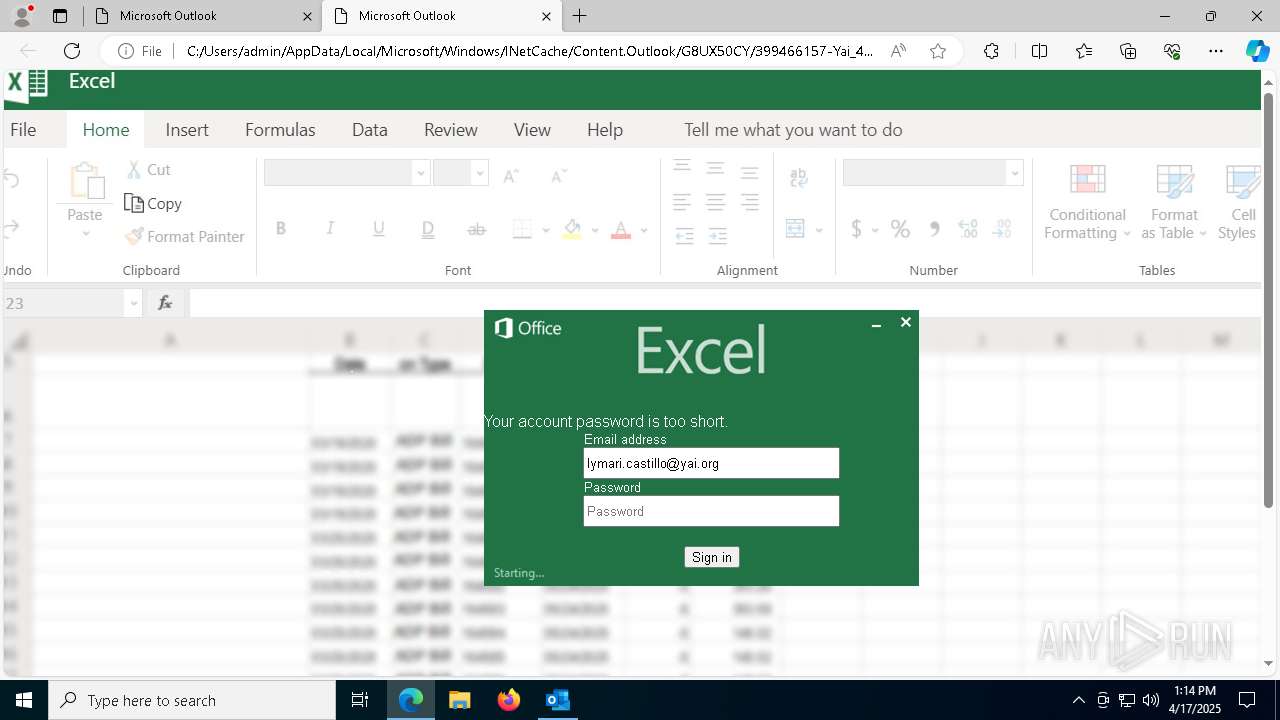The height and width of the screenshot is (720, 1280).
Task: Click the Decrease Decimal icon
Action: (x=1003, y=229)
